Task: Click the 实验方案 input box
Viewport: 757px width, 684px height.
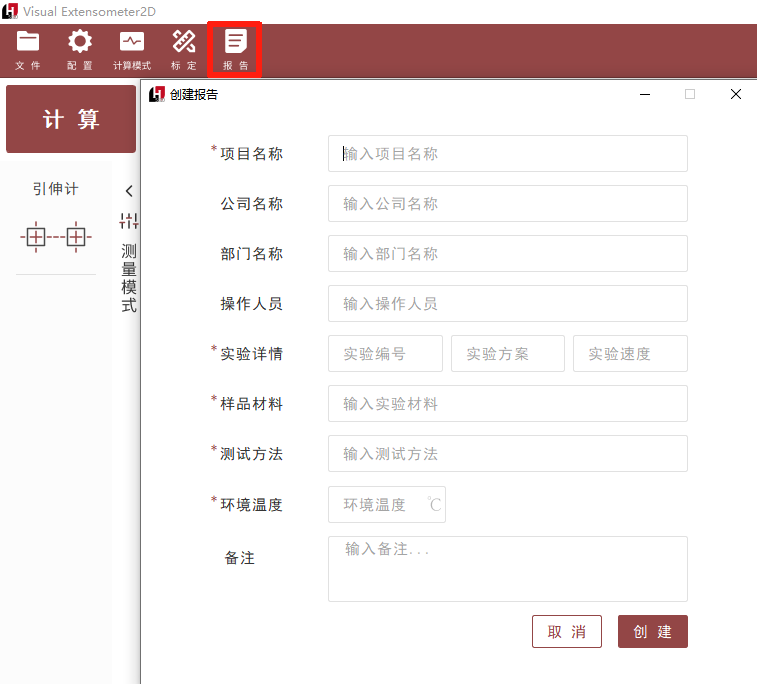Action: tap(507, 354)
